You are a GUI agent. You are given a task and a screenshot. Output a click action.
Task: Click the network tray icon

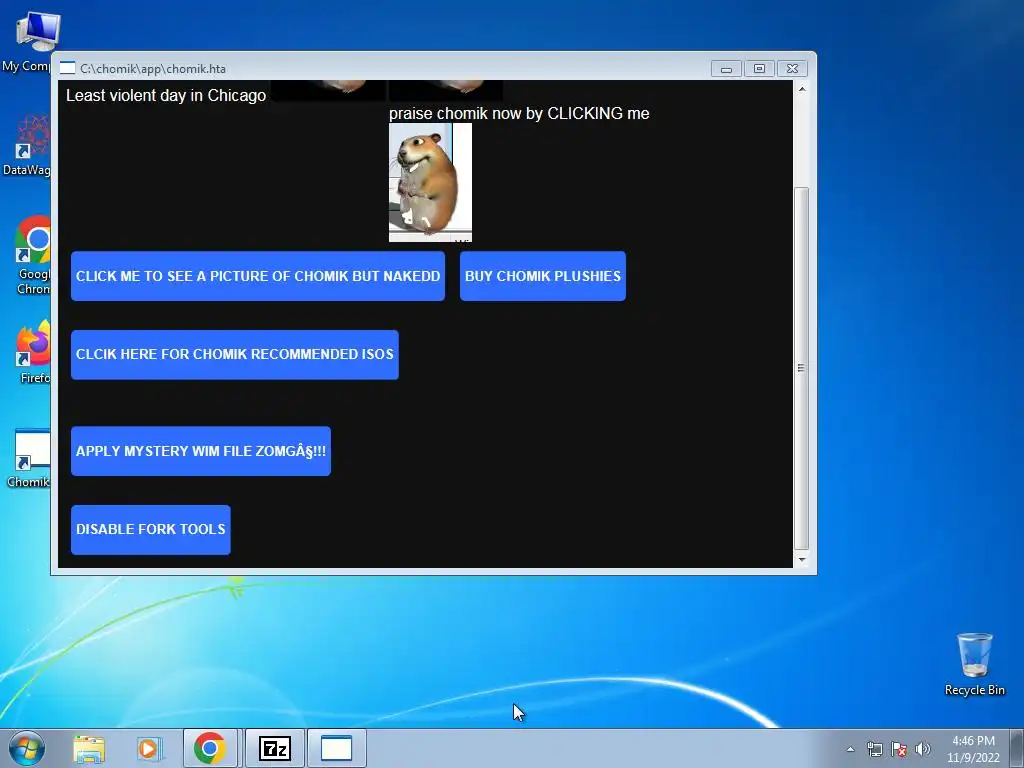(874, 749)
